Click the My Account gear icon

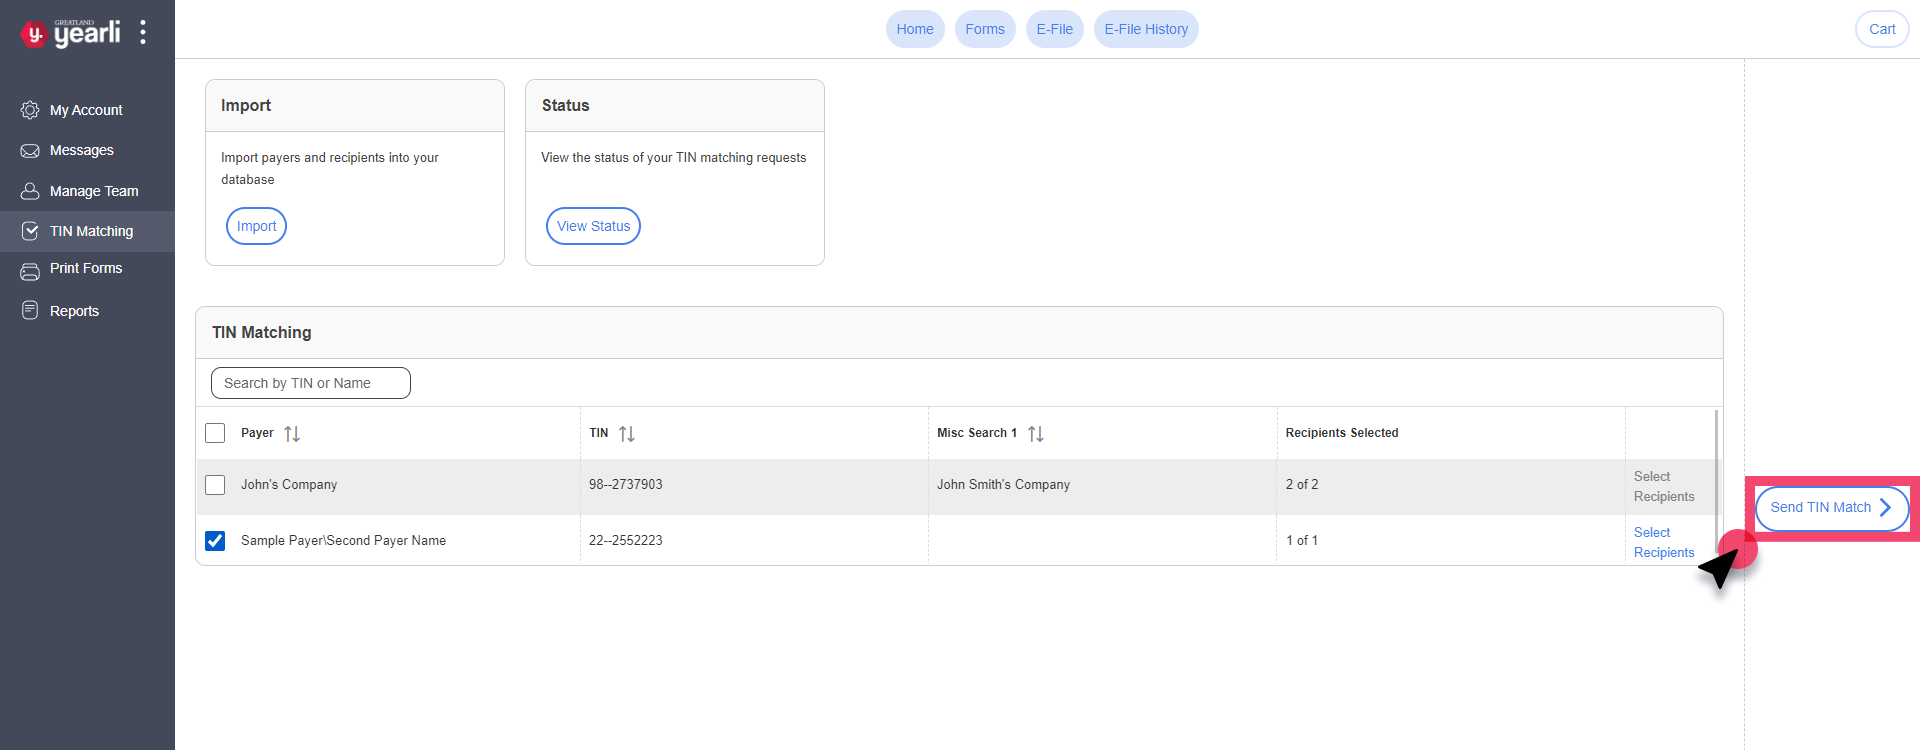pyautogui.click(x=30, y=110)
